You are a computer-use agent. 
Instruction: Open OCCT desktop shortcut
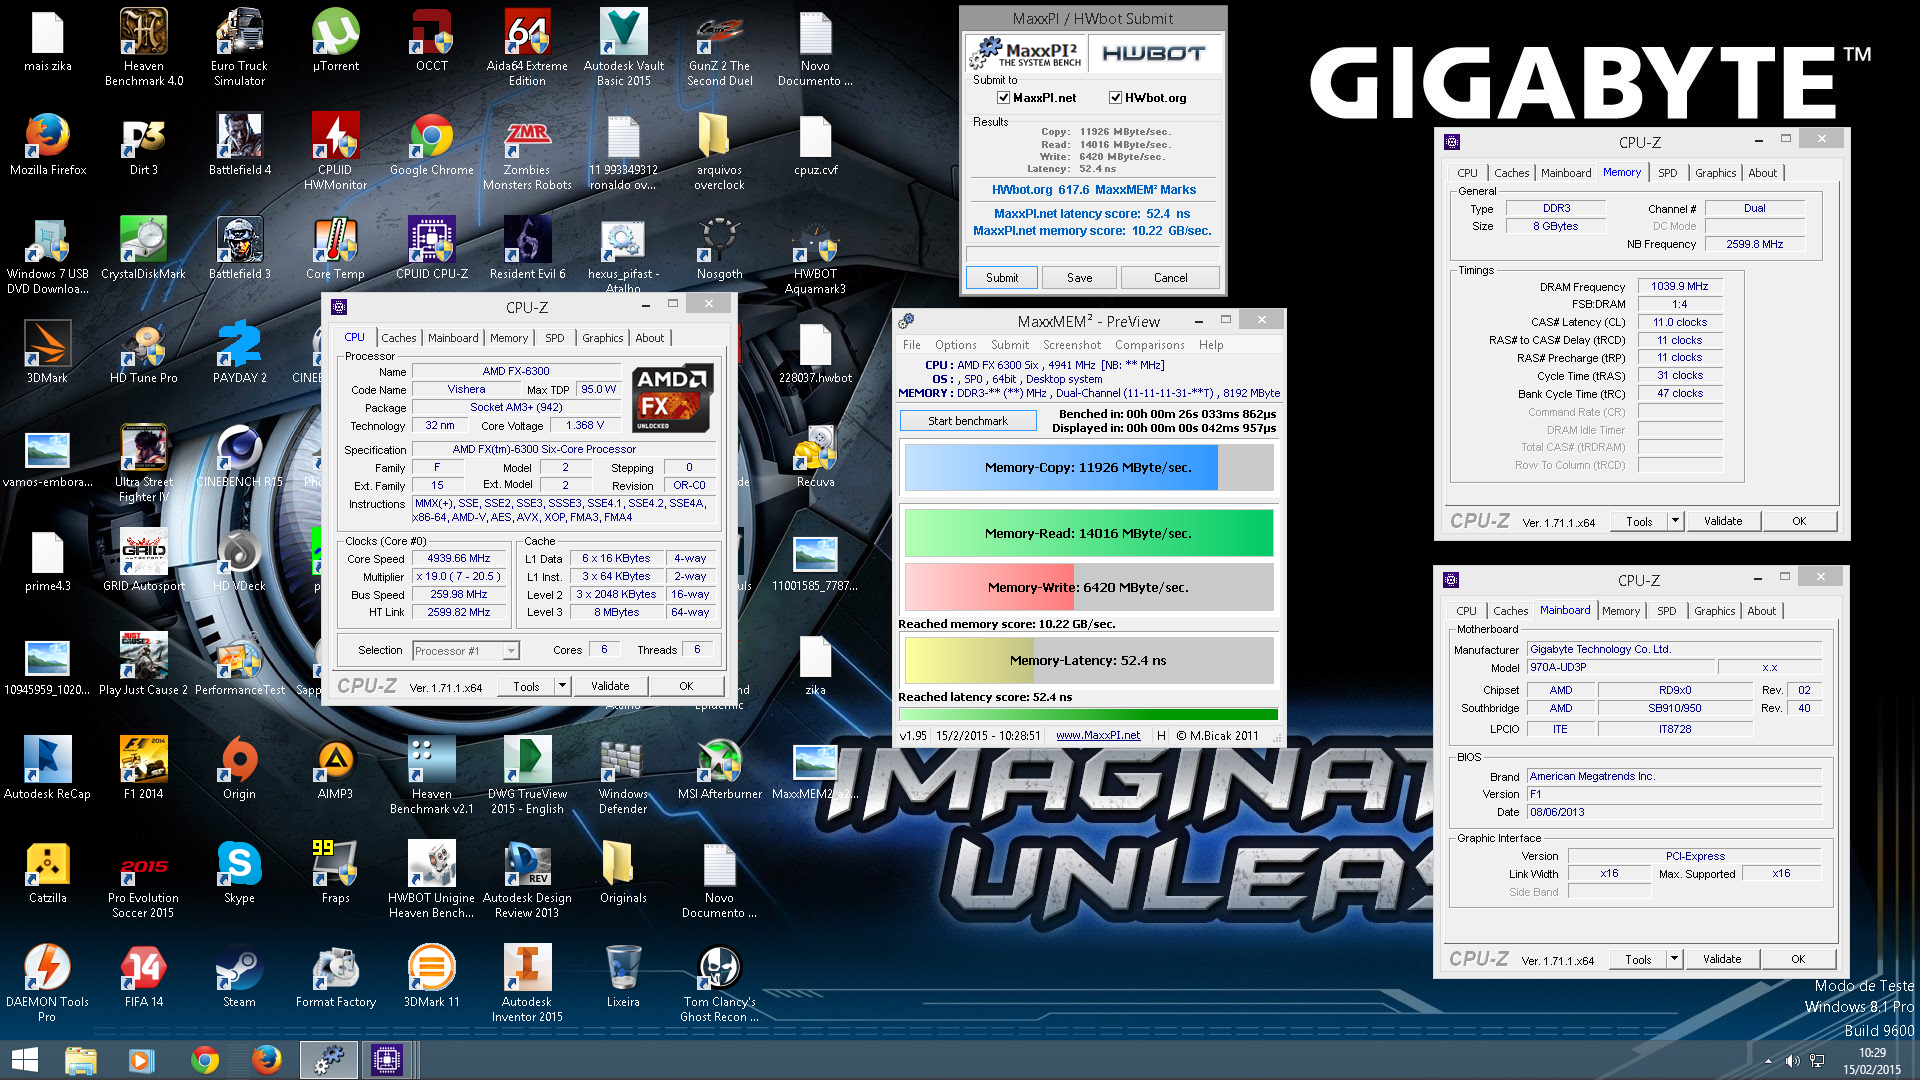(432, 40)
